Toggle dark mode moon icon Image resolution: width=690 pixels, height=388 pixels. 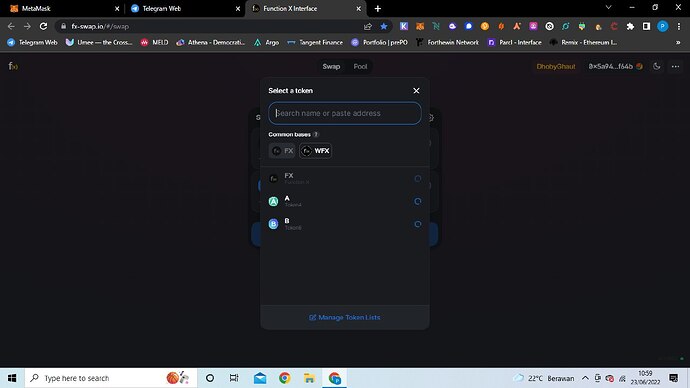657,66
